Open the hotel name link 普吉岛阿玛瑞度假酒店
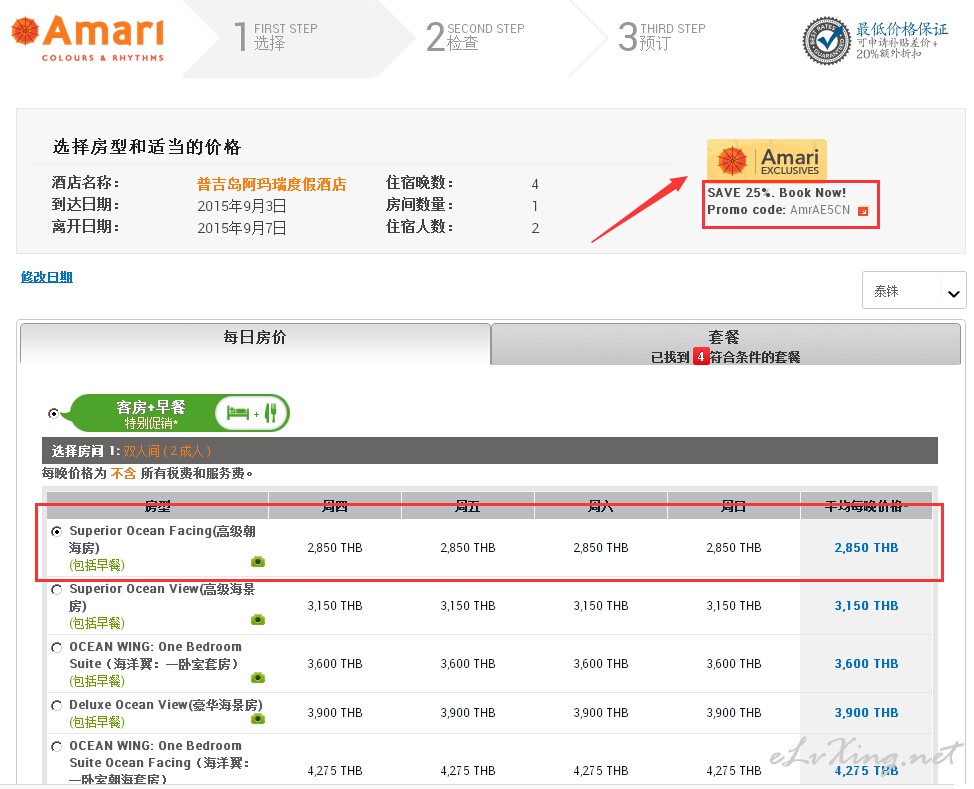The image size is (974, 789). (x=271, y=184)
